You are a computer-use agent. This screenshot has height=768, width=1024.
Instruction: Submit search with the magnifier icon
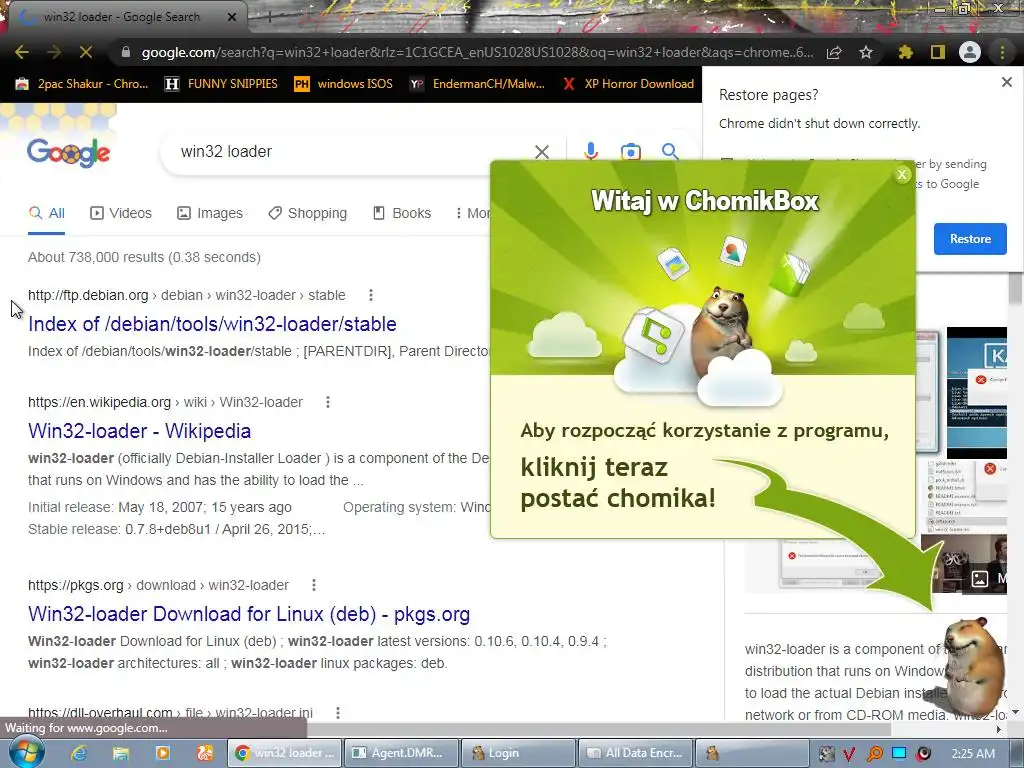point(669,152)
